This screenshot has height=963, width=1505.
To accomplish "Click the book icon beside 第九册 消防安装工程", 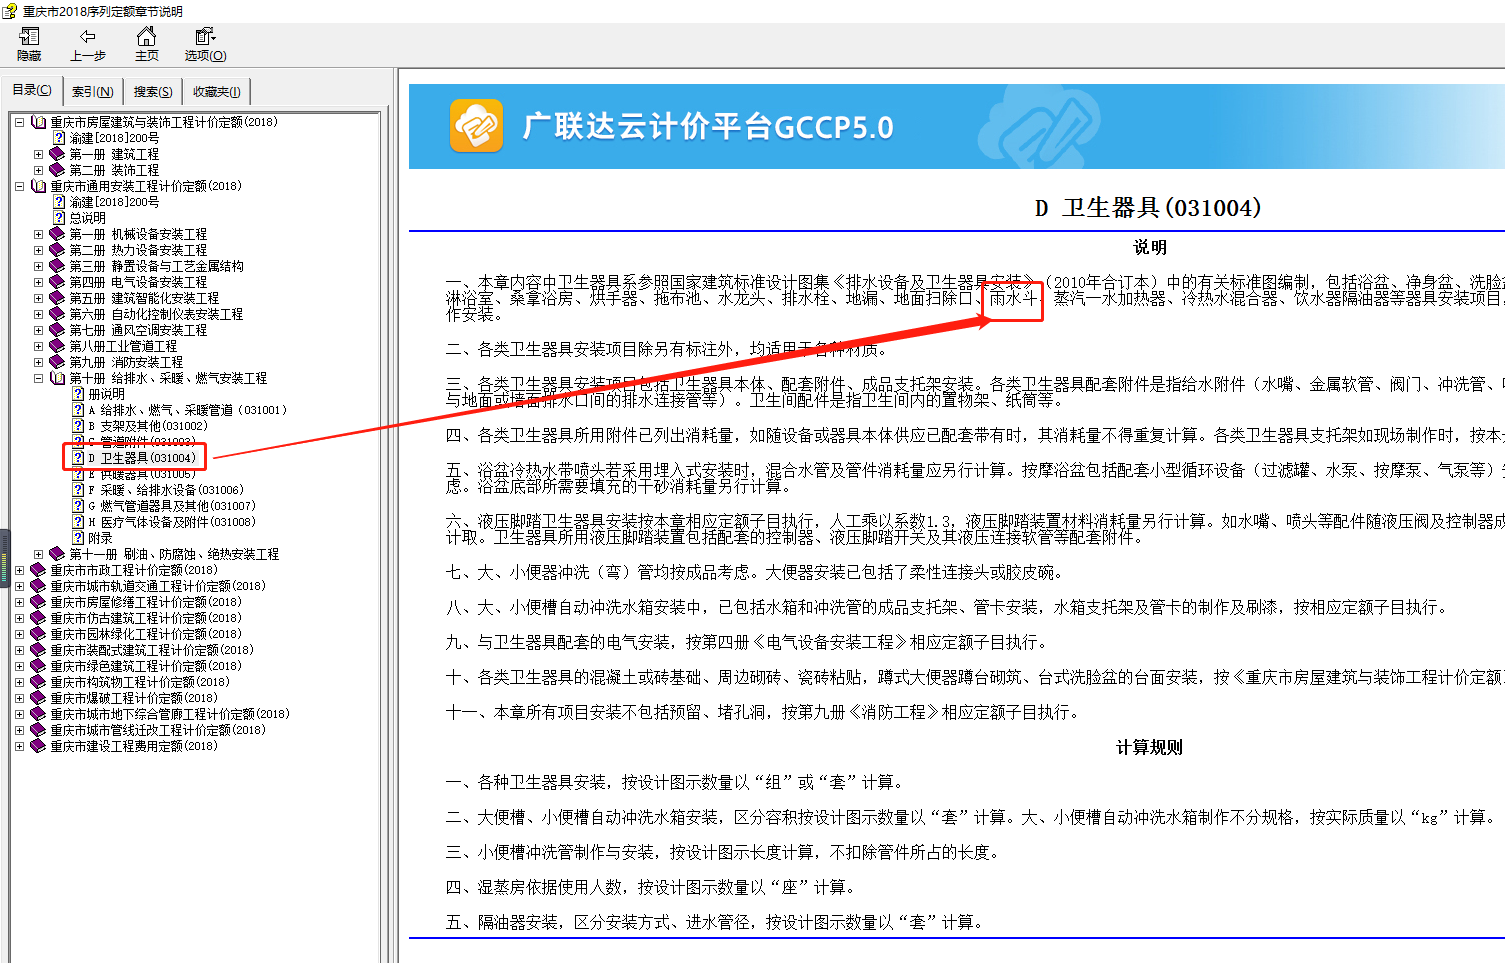I will [x=57, y=362].
